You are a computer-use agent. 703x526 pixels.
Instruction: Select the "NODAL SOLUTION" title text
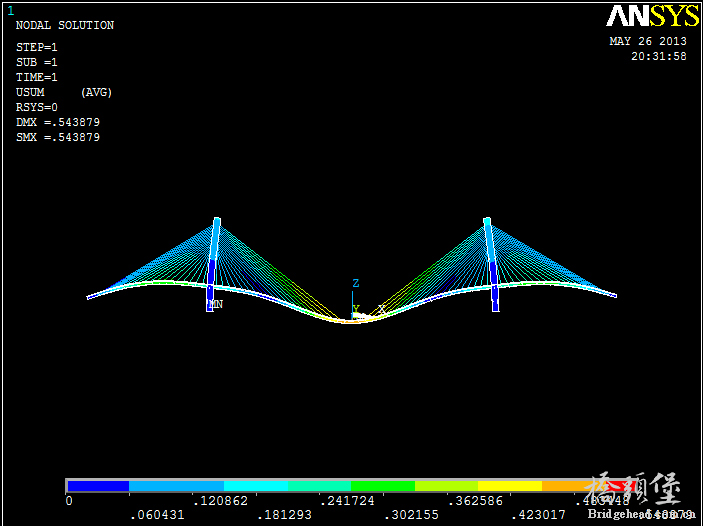[65, 26]
